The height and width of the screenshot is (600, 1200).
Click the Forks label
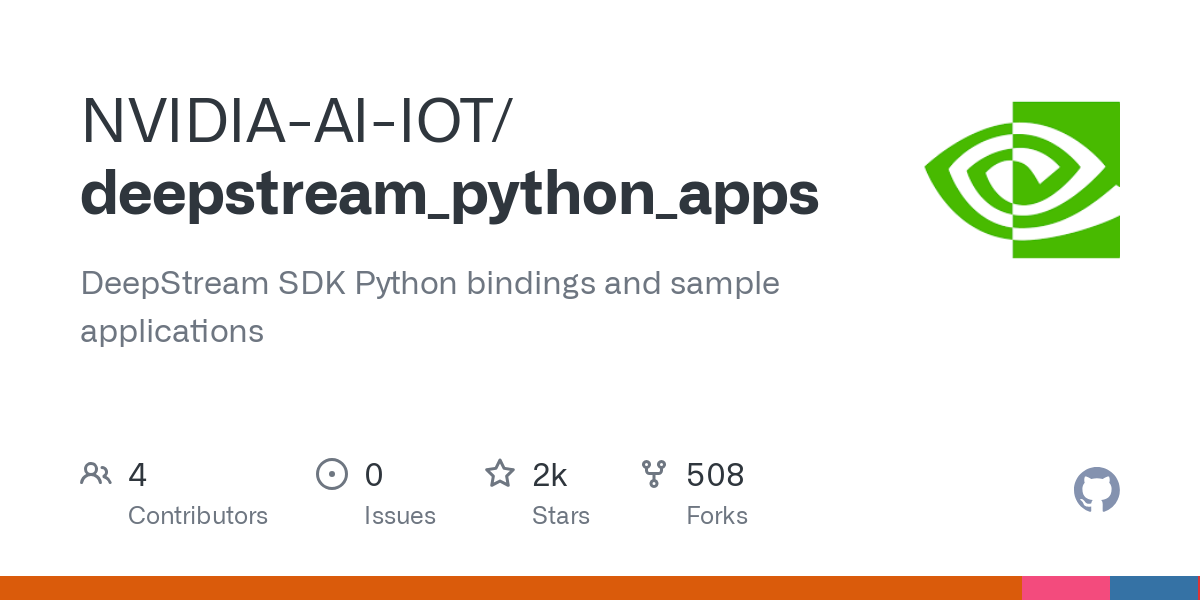[717, 516]
